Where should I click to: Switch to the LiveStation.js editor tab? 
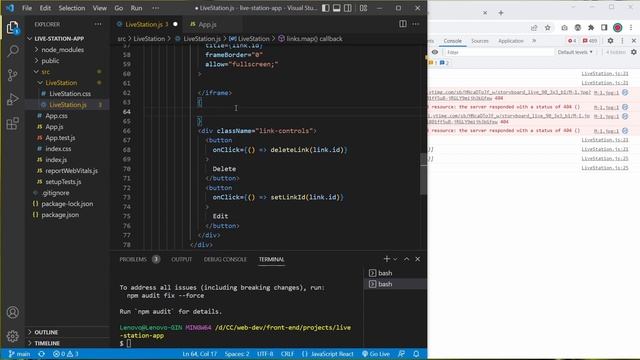coord(147,24)
